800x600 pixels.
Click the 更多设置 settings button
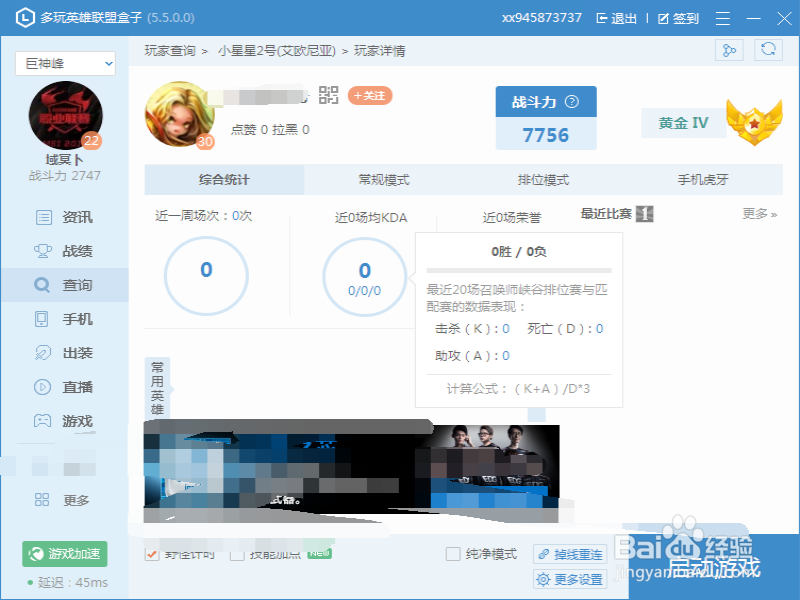[570, 579]
